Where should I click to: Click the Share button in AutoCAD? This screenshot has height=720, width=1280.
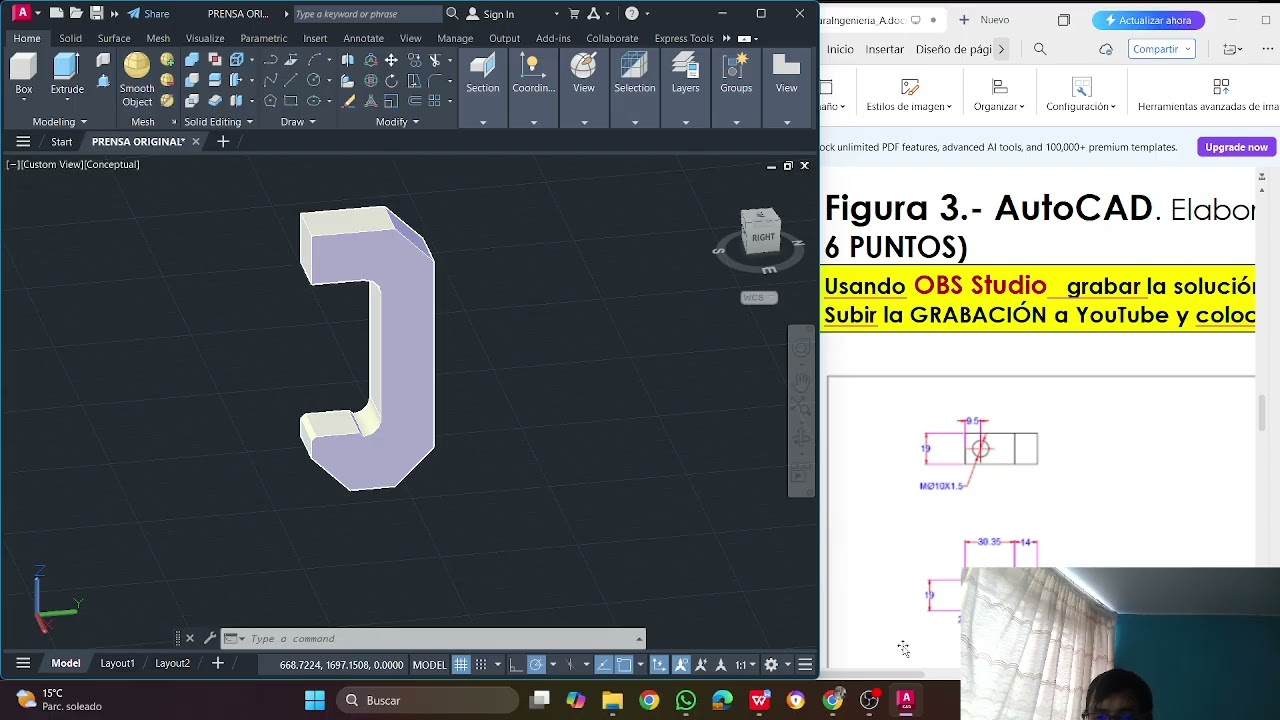tap(148, 14)
